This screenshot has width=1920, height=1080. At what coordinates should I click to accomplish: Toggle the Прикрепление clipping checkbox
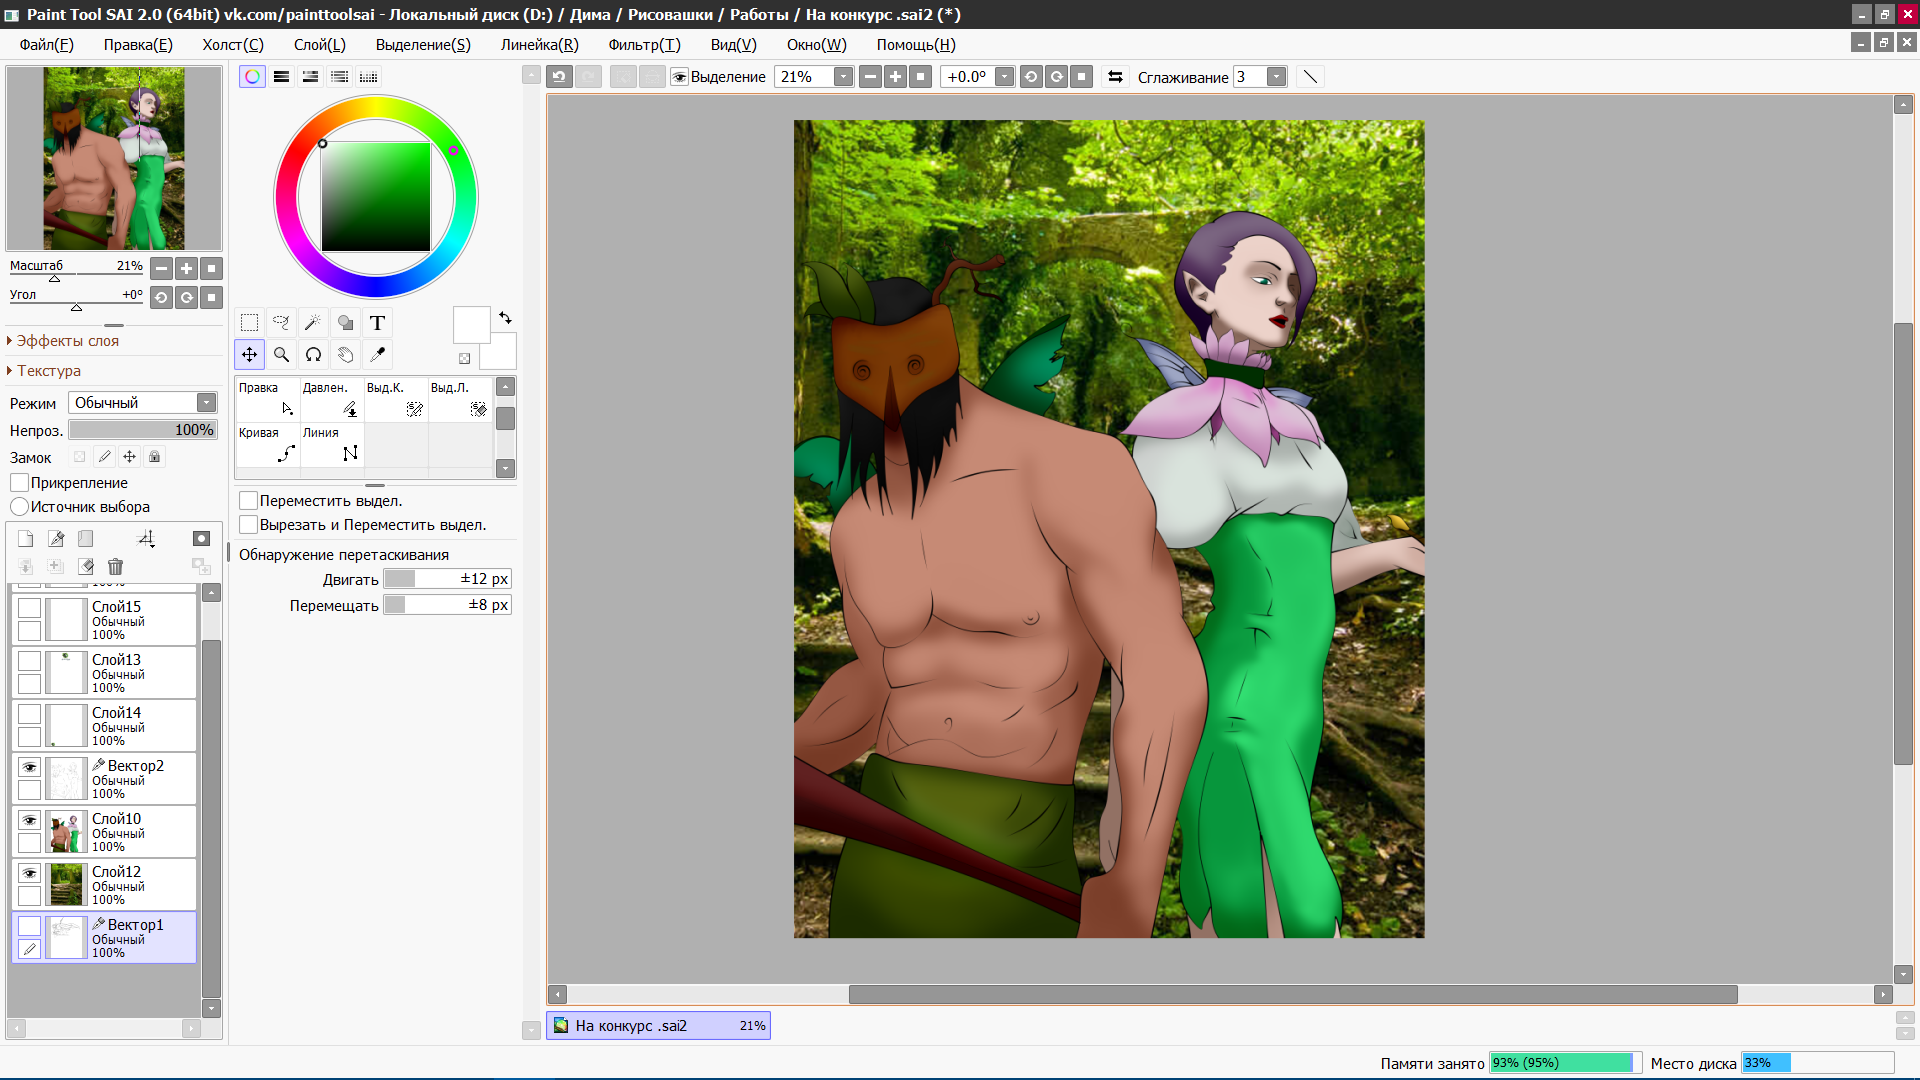click(19, 483)
